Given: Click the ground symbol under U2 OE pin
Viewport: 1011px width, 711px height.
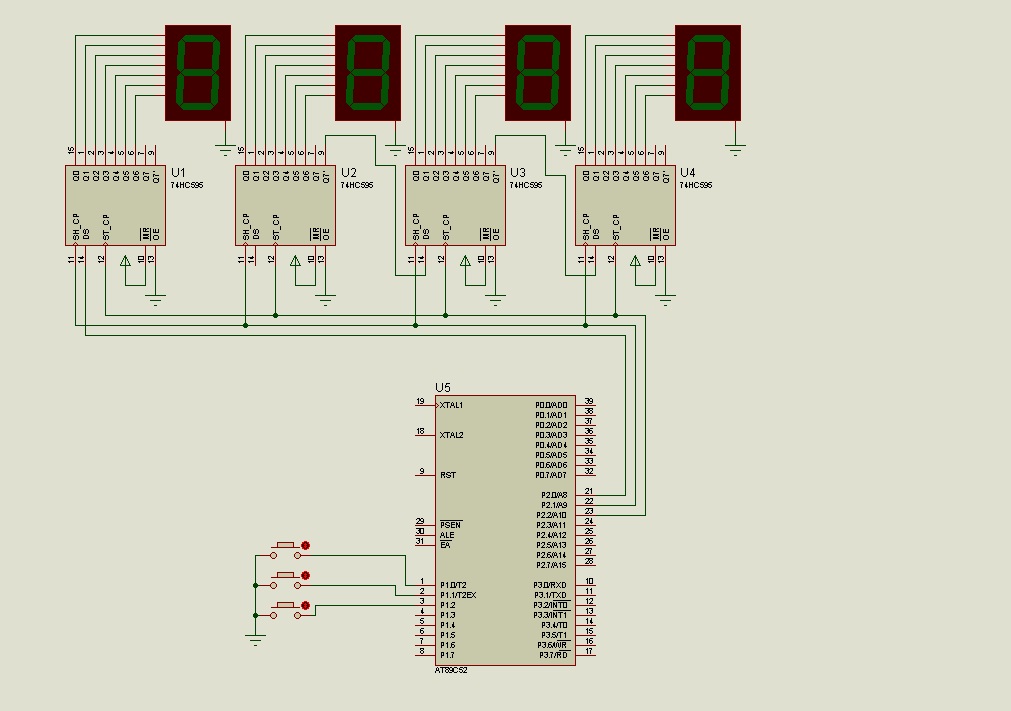Looking at the screenshot, I should click(x=326, y=300).
